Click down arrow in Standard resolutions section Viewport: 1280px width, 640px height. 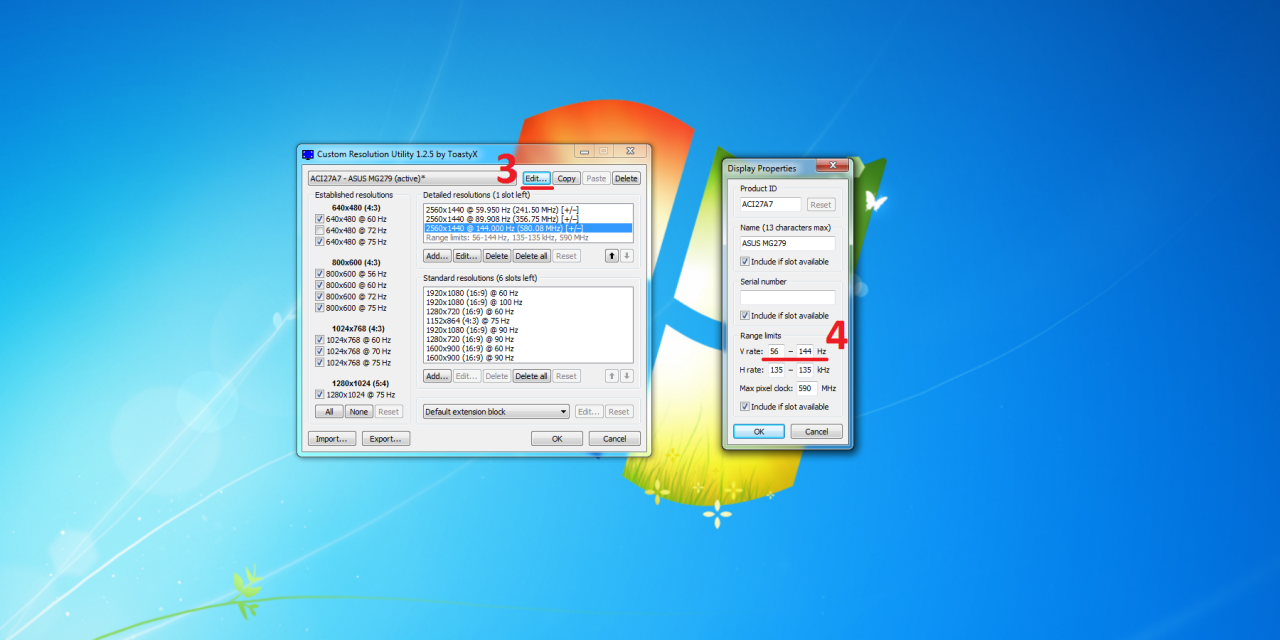coord(627,376)
